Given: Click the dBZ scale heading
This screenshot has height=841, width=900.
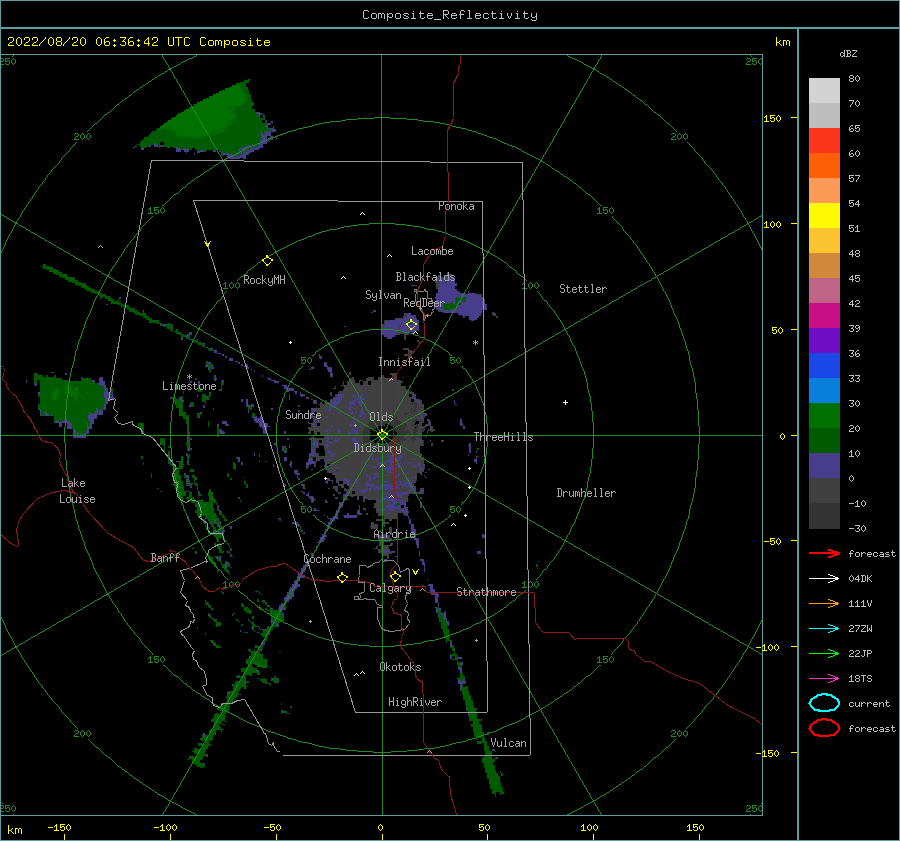Looking at the screenshot, I should (848, 54).
